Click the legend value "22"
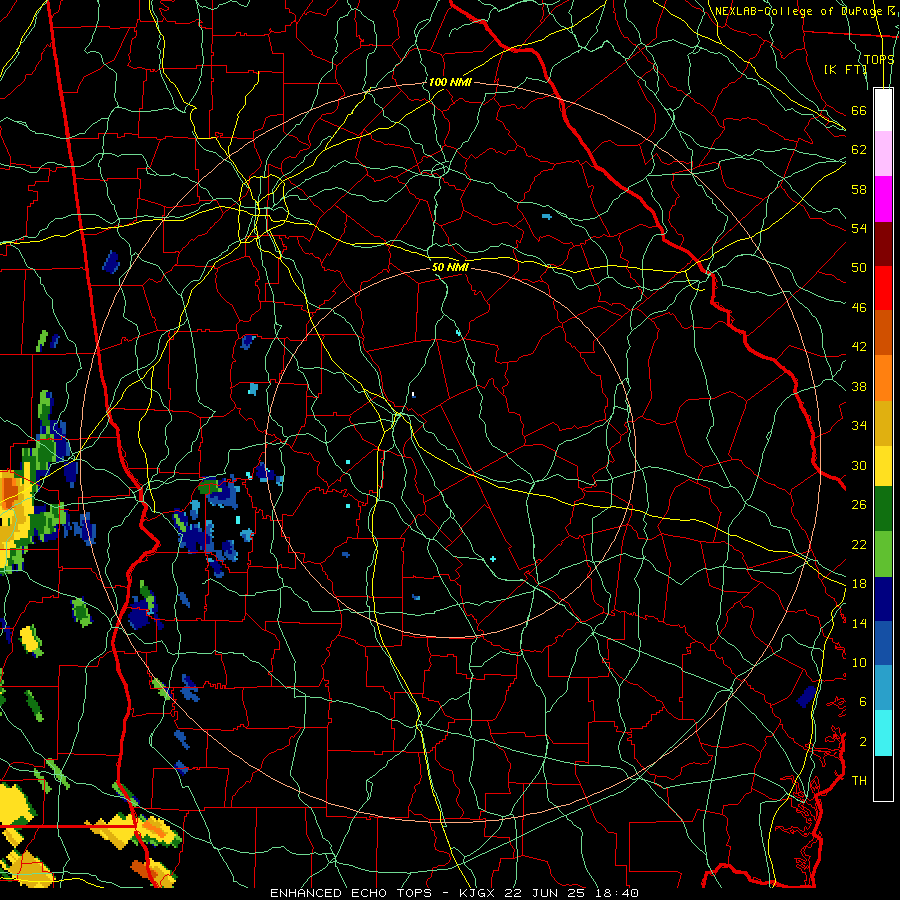The height and width of the screenshot is (900, 900). [859, 544]
